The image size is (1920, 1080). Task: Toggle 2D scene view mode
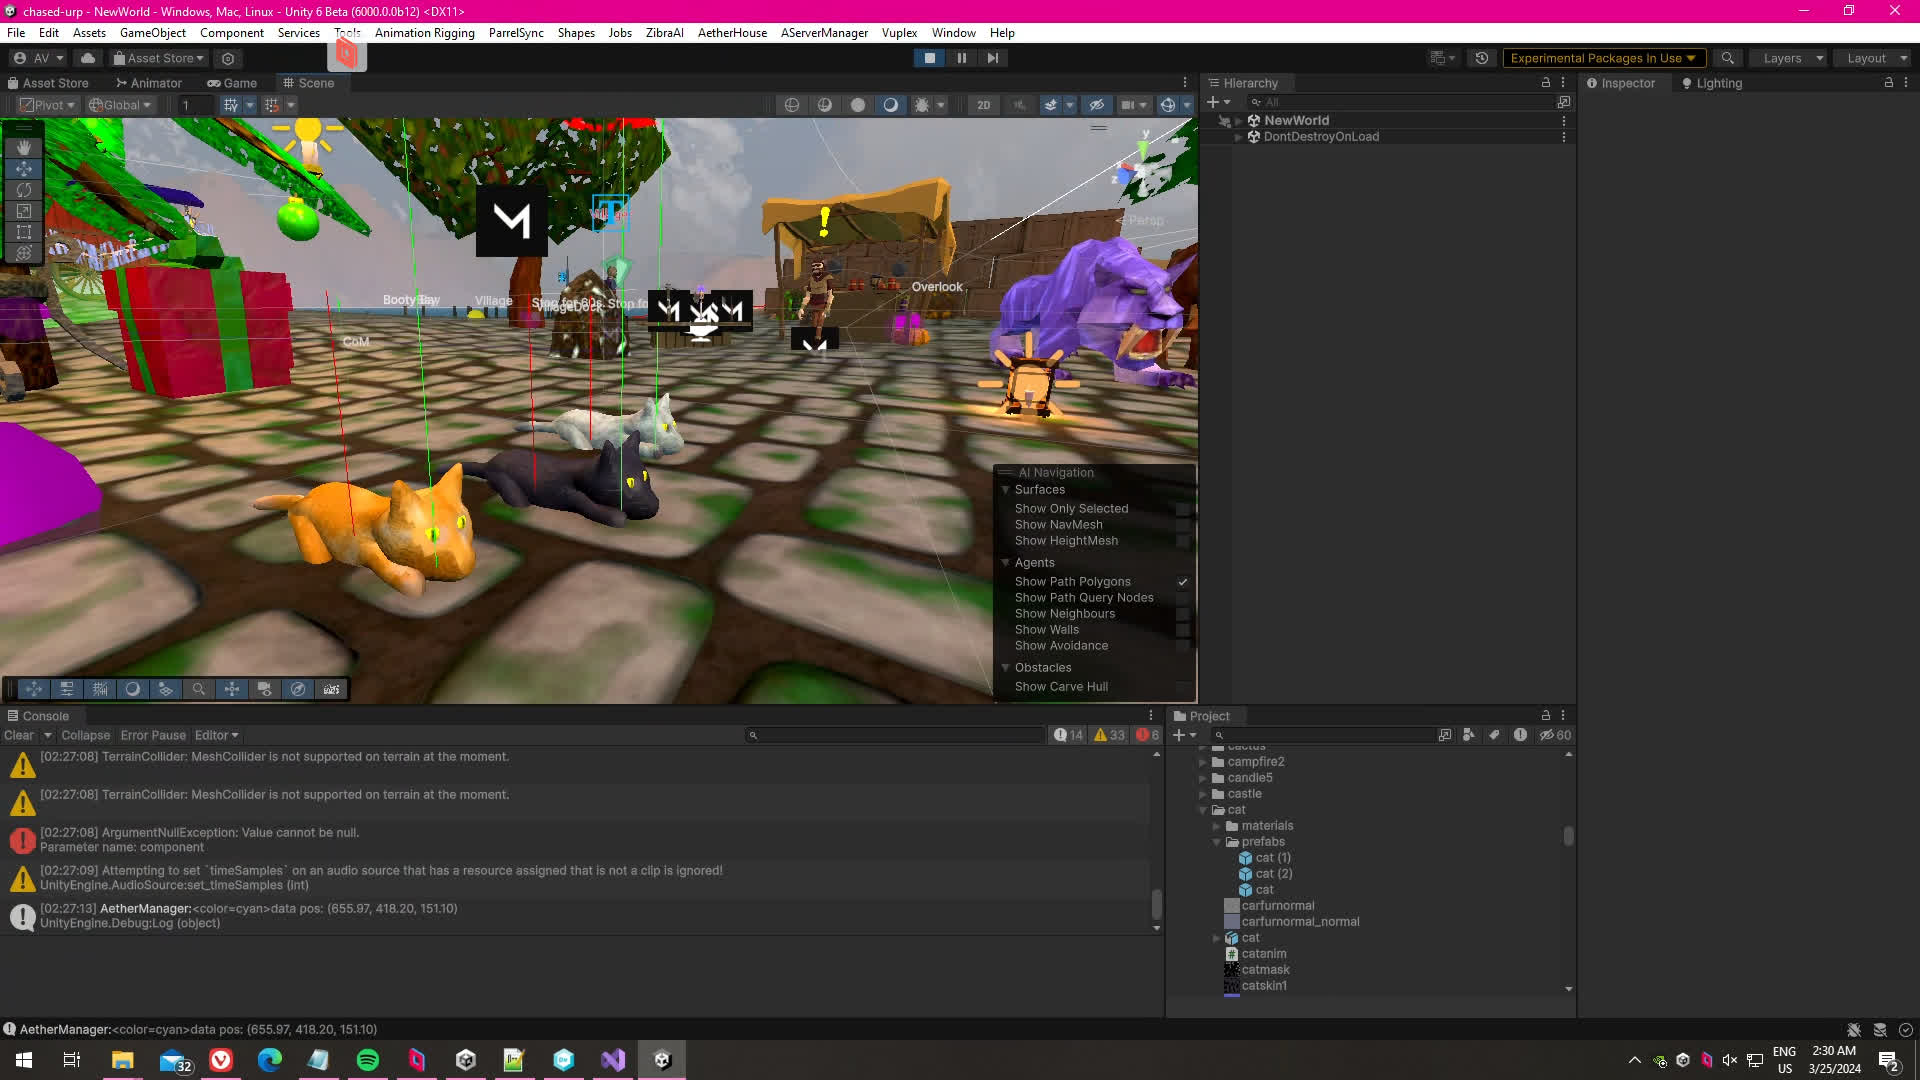[x=983, y=105]
